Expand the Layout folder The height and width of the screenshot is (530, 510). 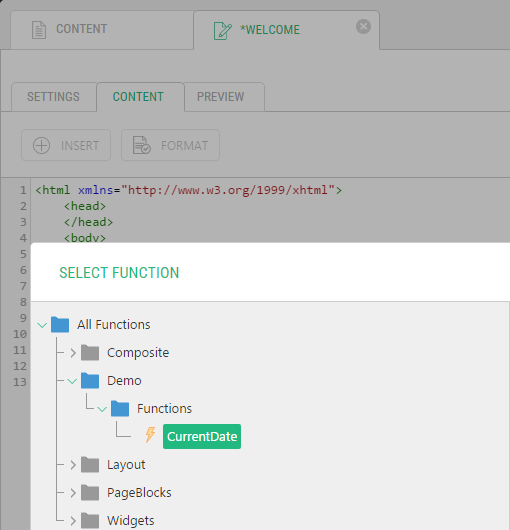click(x=73, y=465)
